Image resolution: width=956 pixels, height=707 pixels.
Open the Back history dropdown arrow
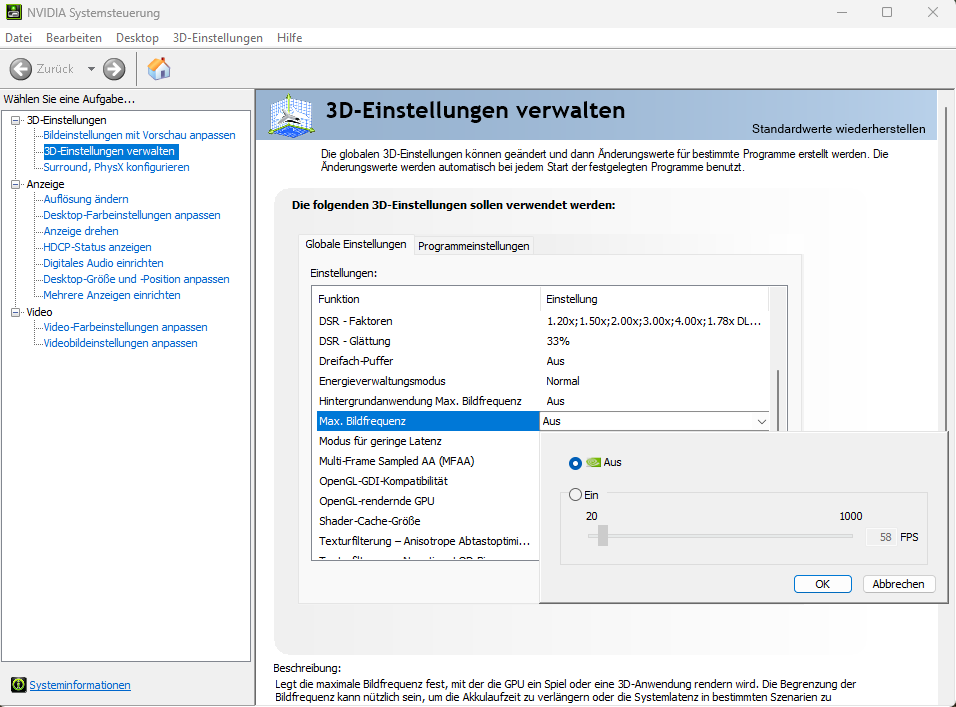[91, 69]
